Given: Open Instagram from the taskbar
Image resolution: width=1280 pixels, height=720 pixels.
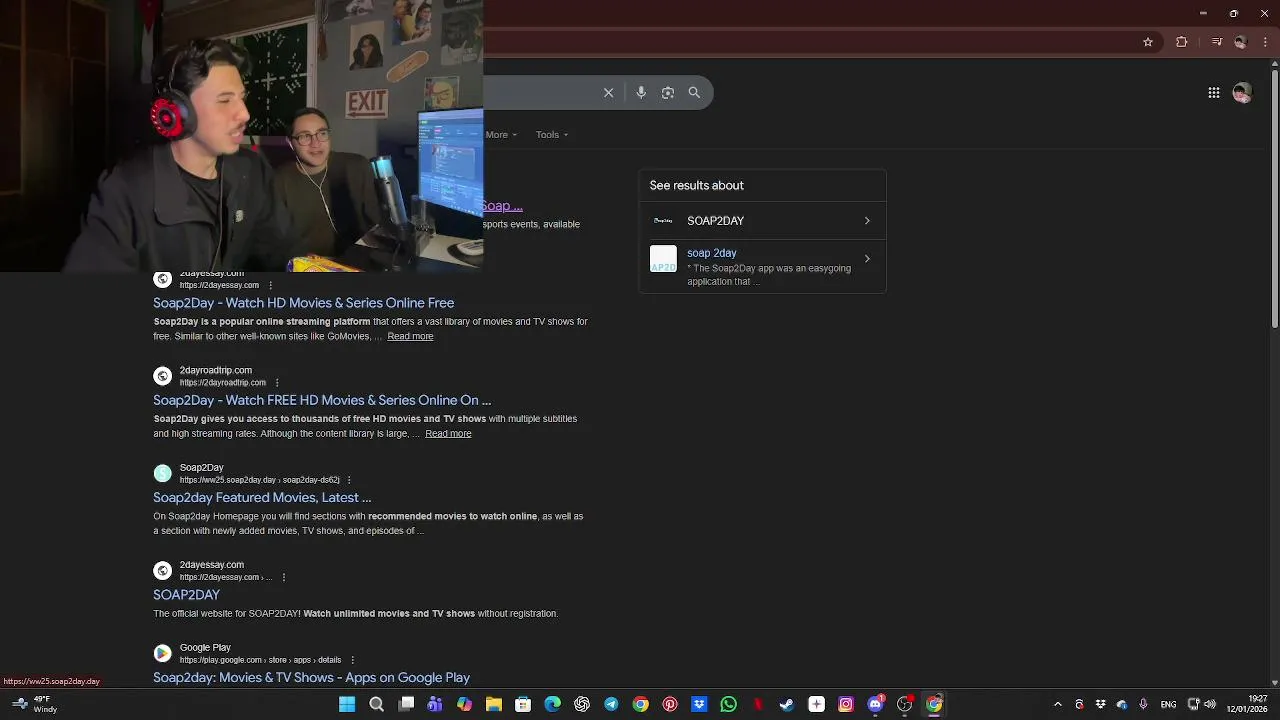Looking at the screenshot, I should [846, 704].
